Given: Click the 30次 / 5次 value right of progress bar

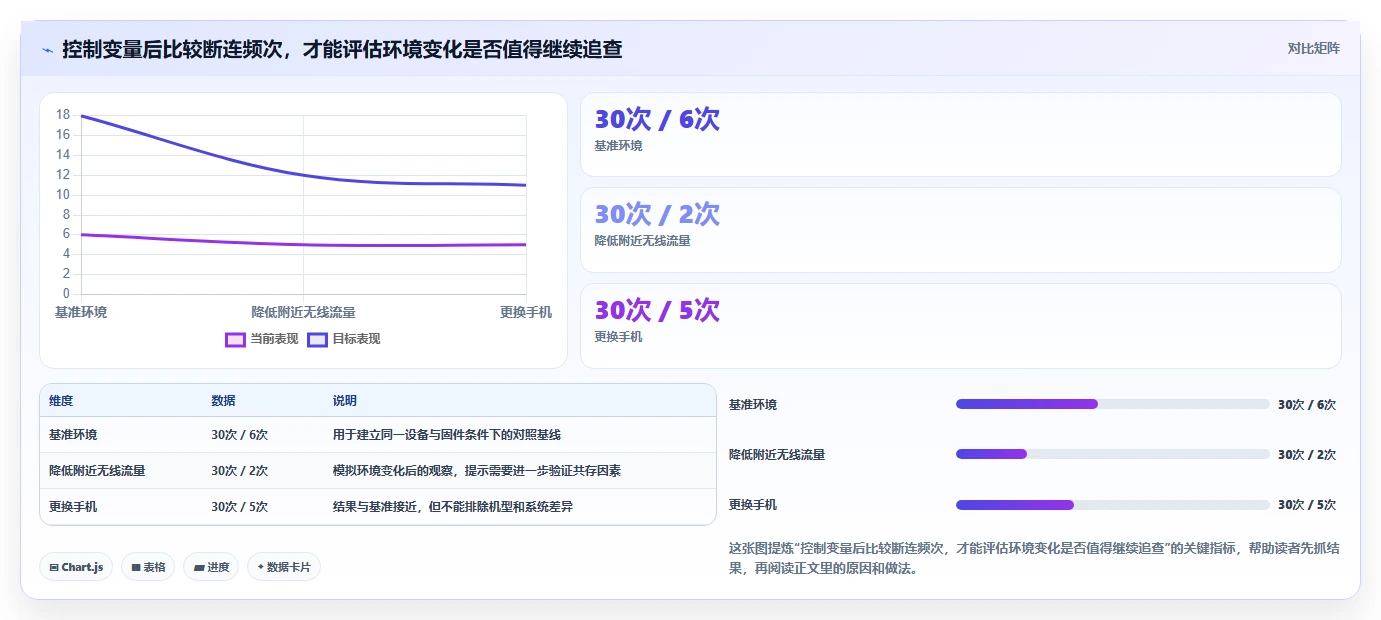Looking at the screenshot, I should (1307, 505).
